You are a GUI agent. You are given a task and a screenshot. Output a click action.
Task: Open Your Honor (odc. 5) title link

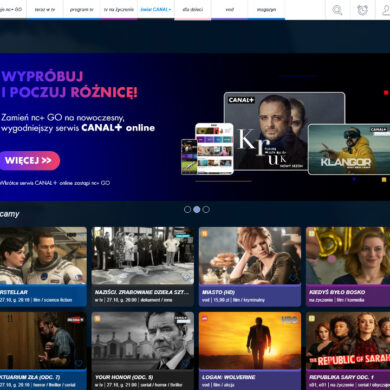pyautogui.click(x=124, y=377)
